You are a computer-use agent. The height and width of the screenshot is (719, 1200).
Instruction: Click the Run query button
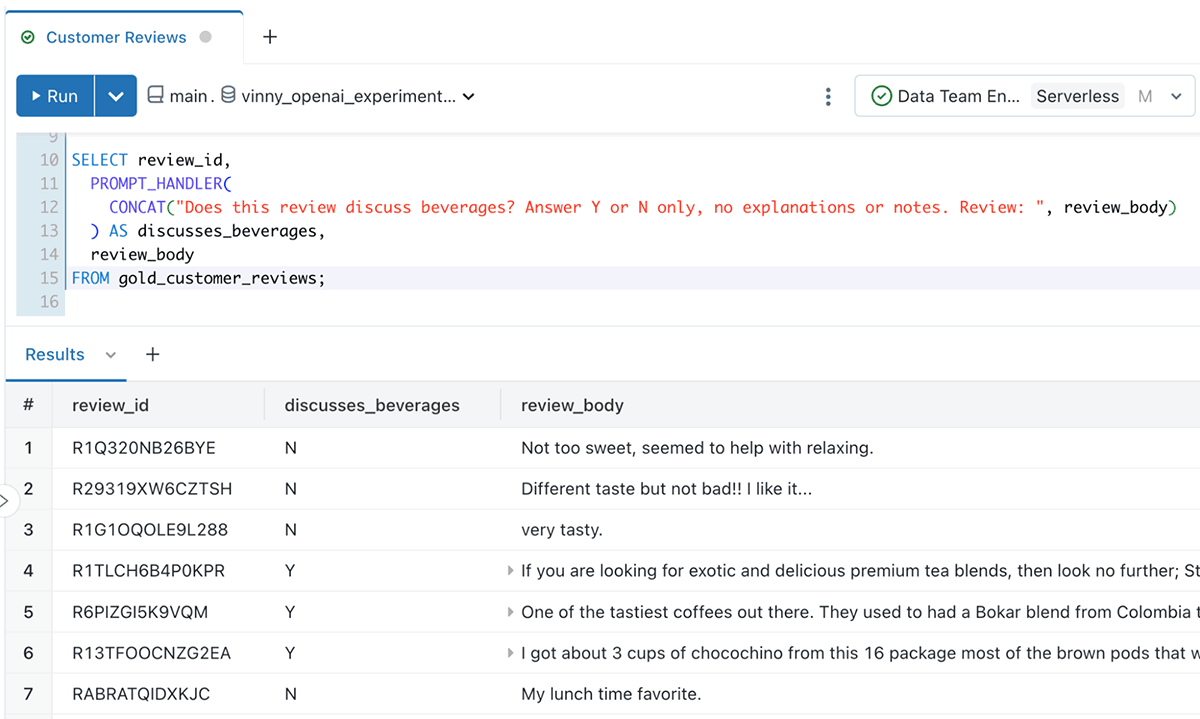pos(56,96)
